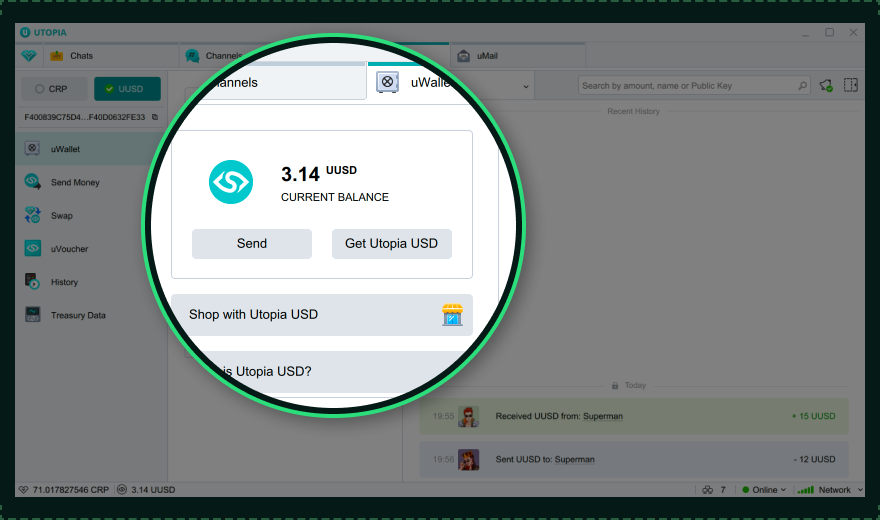Open uWallet in sidebar
The image size is (880, 520).
[91, 149]
